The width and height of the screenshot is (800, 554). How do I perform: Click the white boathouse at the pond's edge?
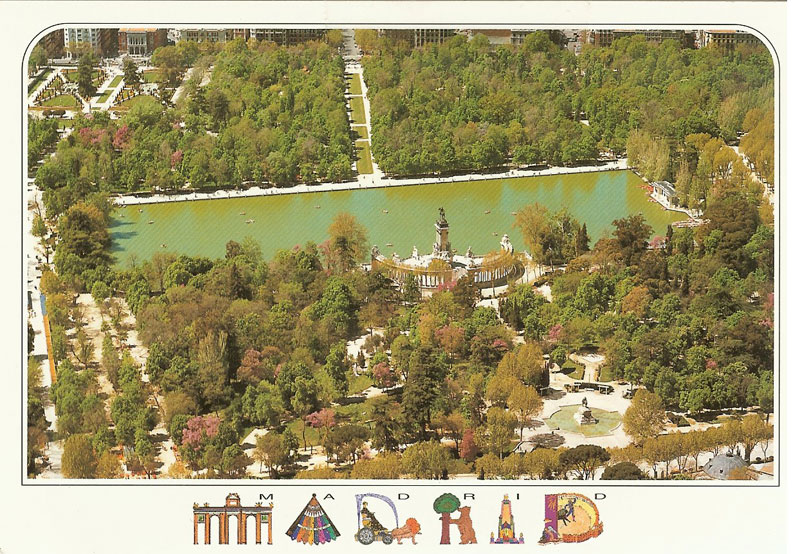tap(664, 193)
